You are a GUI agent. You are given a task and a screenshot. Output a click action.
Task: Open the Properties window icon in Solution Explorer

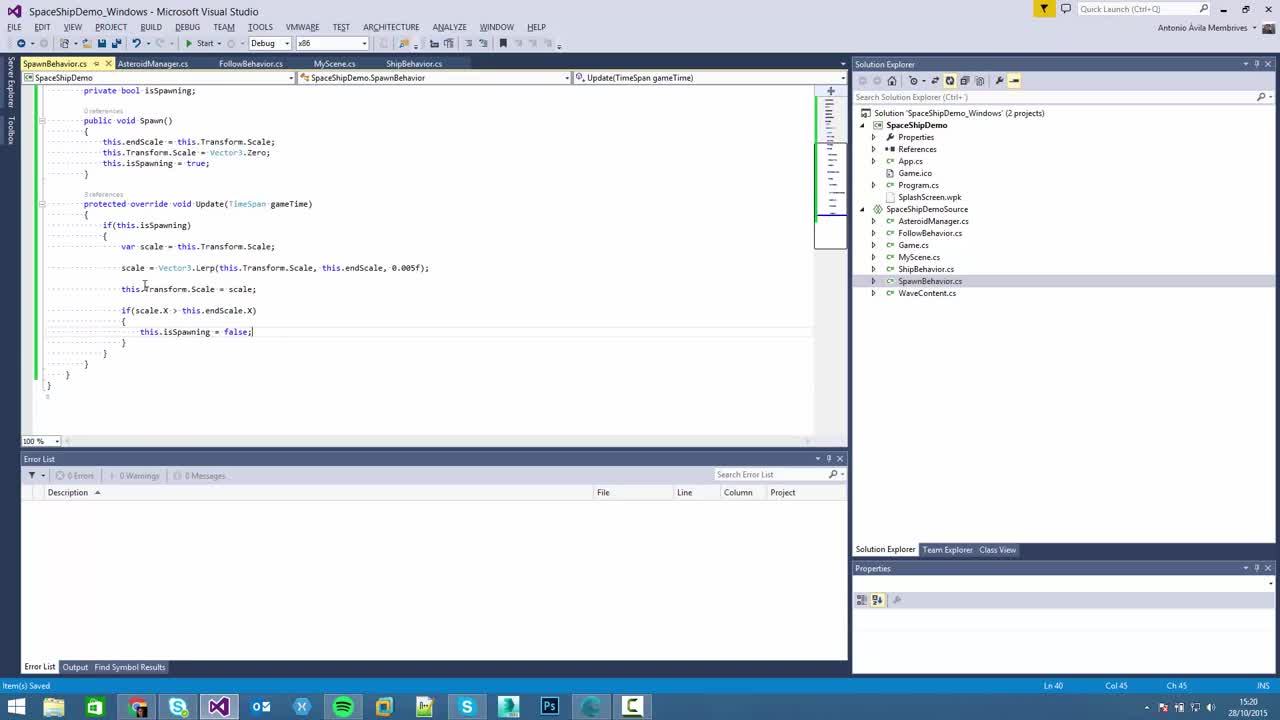[x=1000, y=80]
